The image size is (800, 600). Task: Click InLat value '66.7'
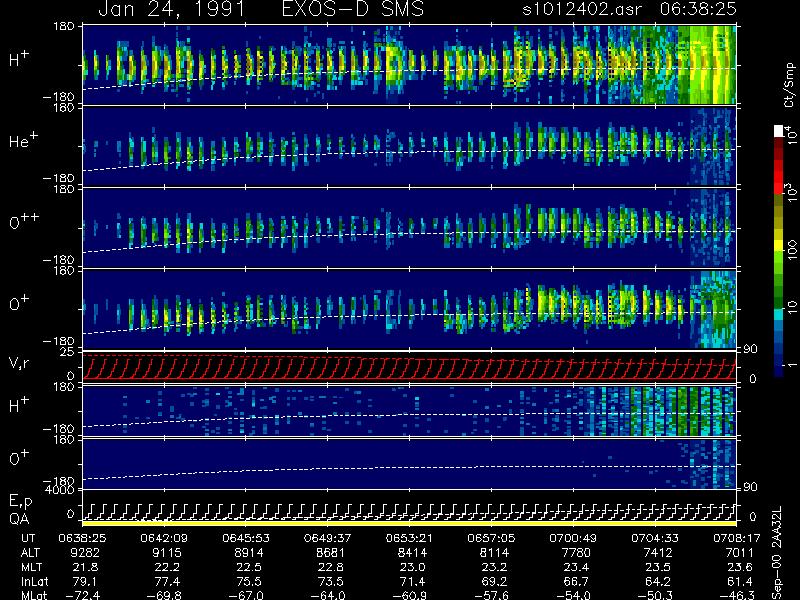point(577,581)
